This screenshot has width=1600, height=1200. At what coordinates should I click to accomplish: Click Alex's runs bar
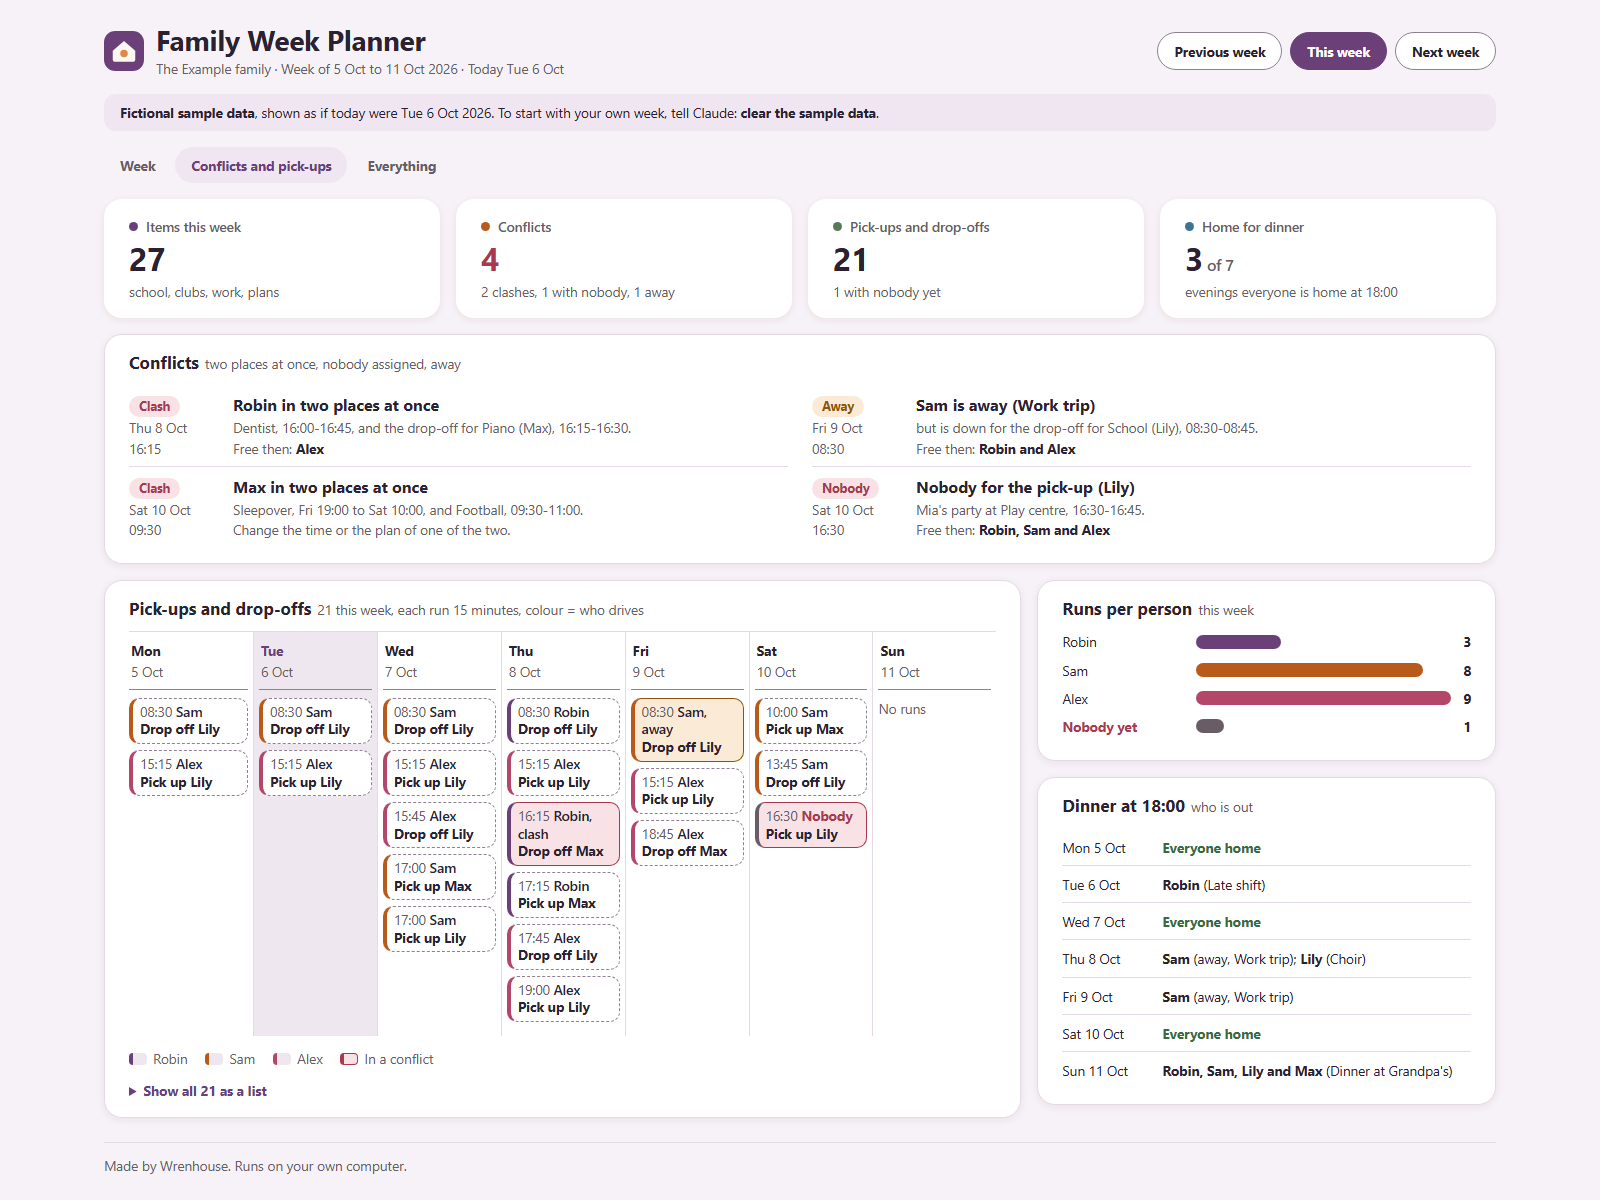1323,698
